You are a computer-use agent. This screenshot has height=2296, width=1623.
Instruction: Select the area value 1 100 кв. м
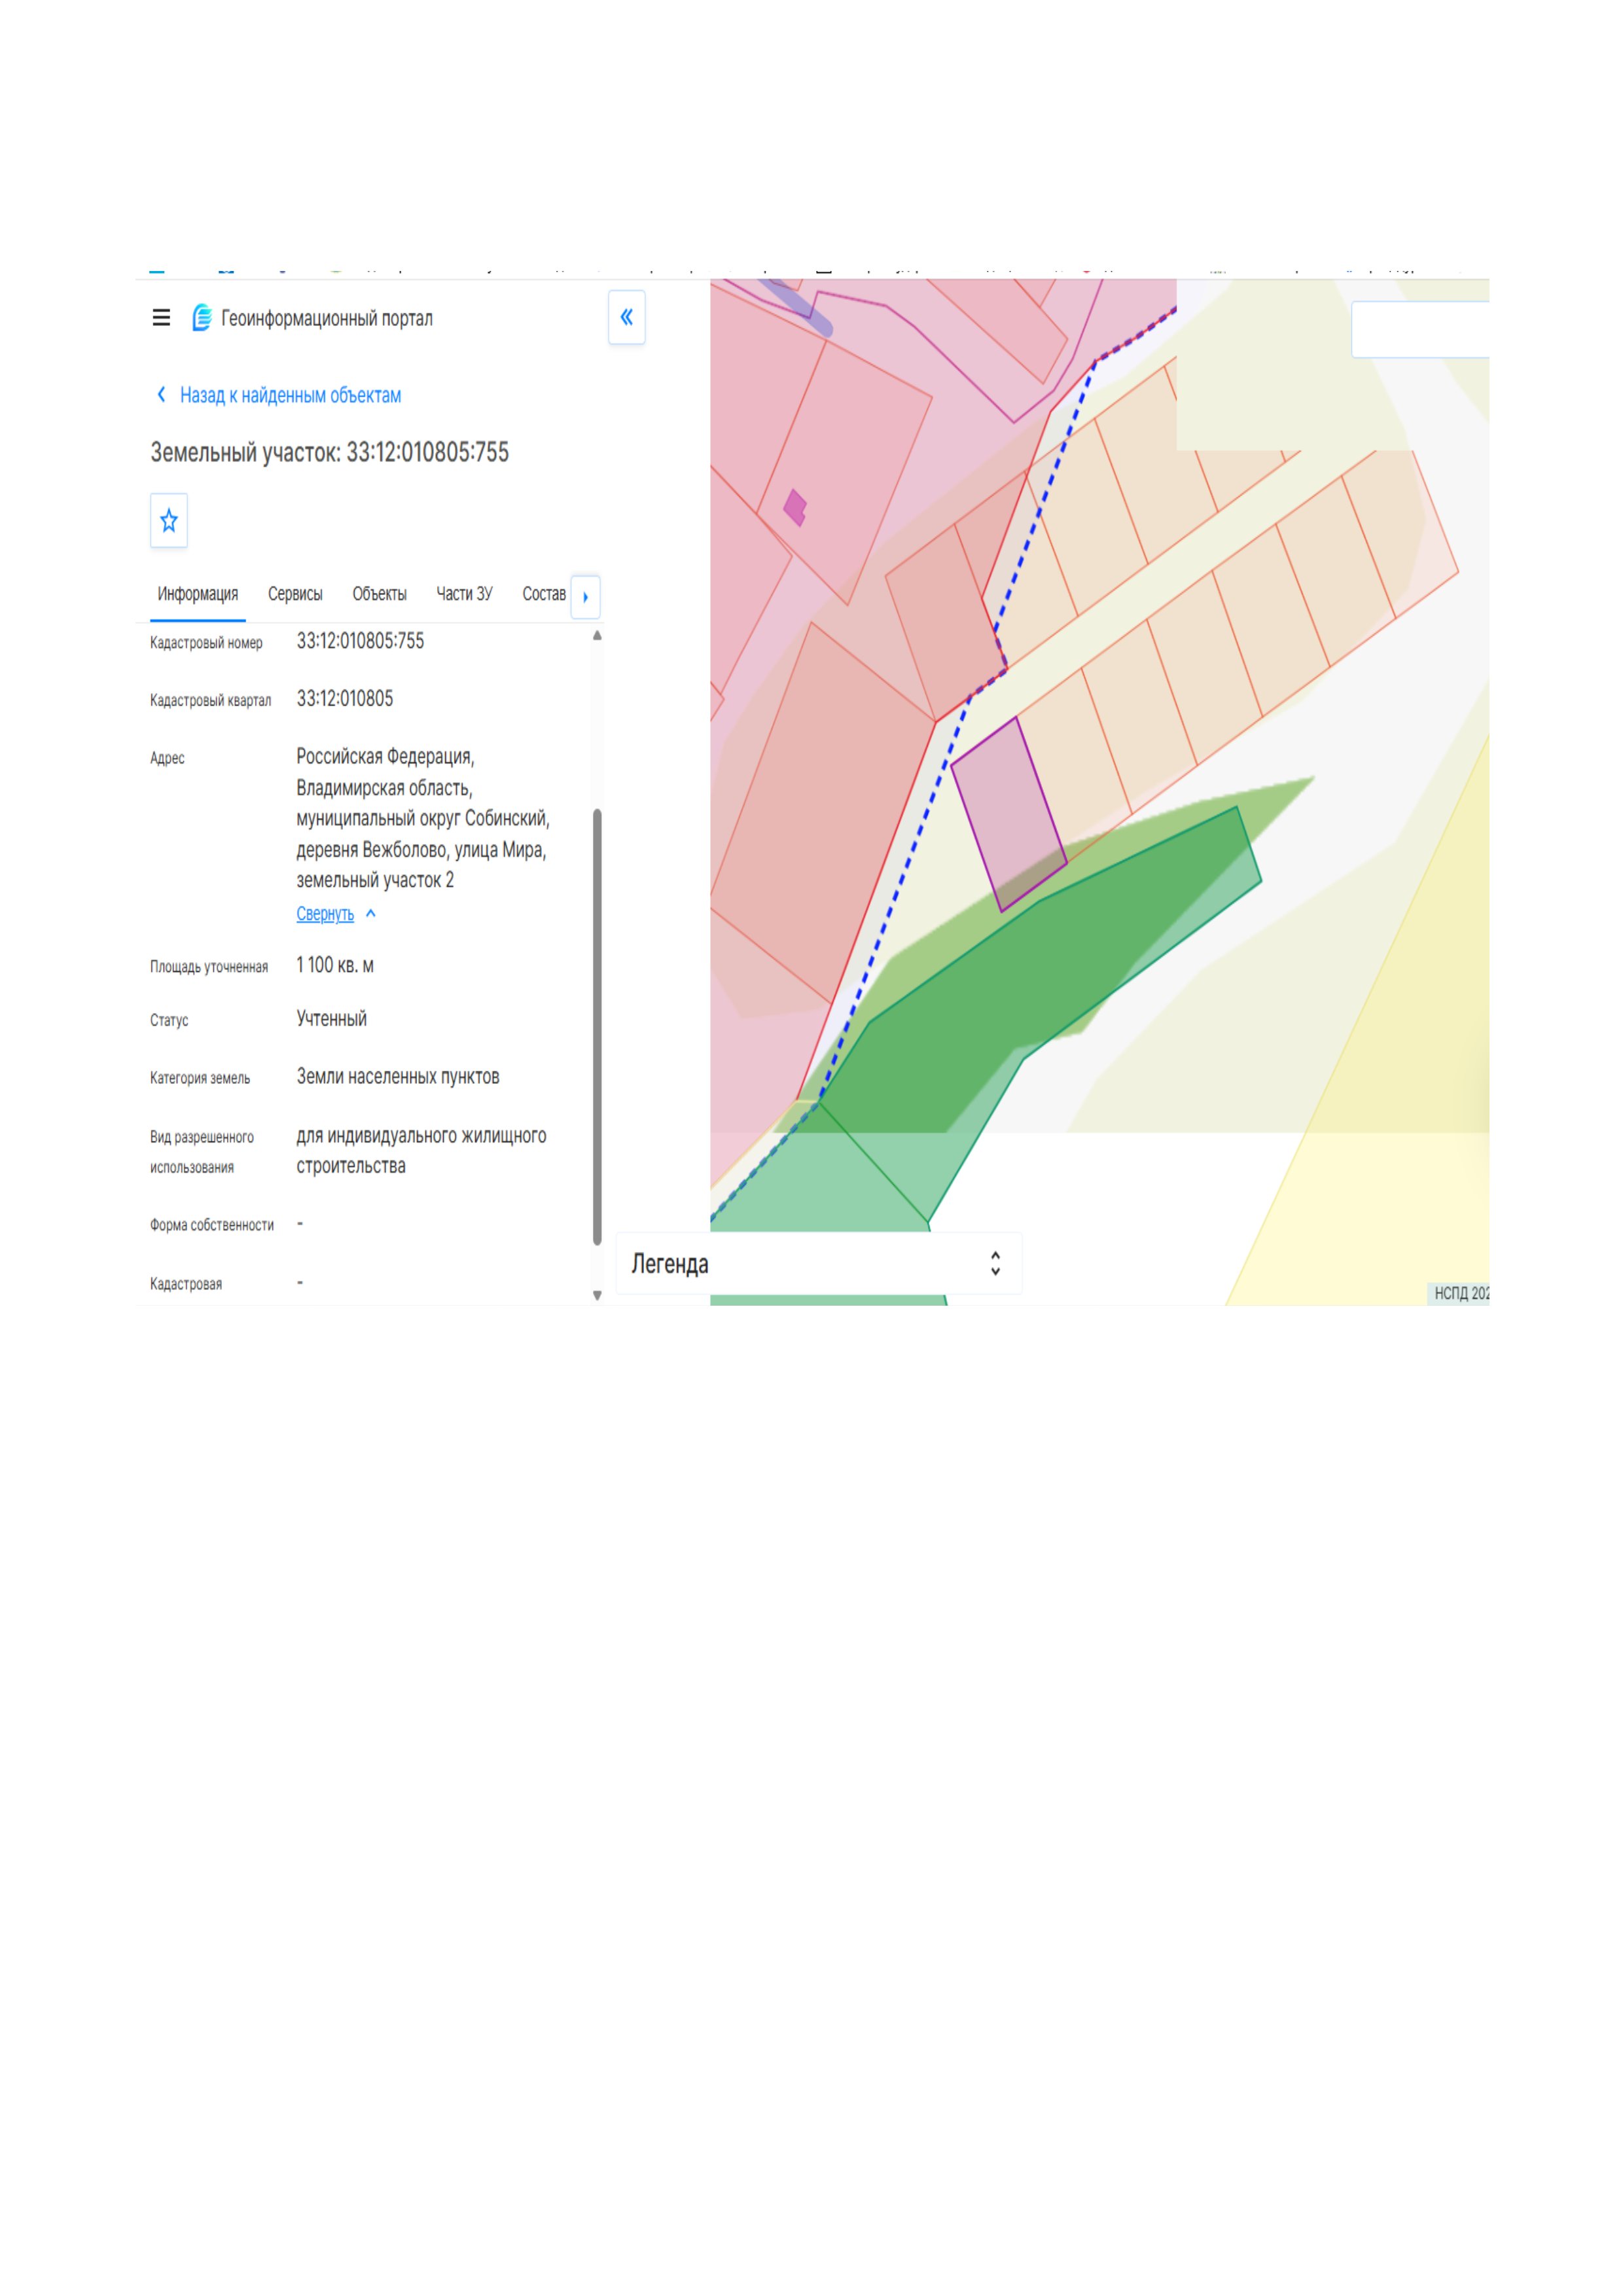coord(335,965)
